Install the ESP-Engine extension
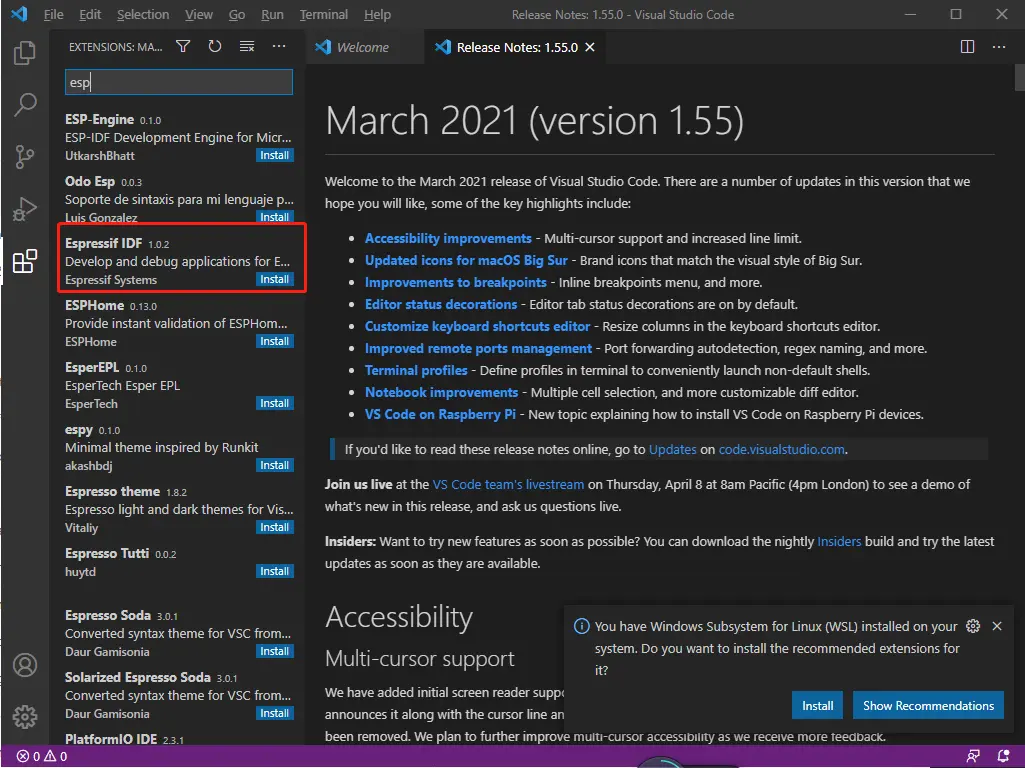The height and width of the screenshot is (768, 1025). [x=275, y=156]
